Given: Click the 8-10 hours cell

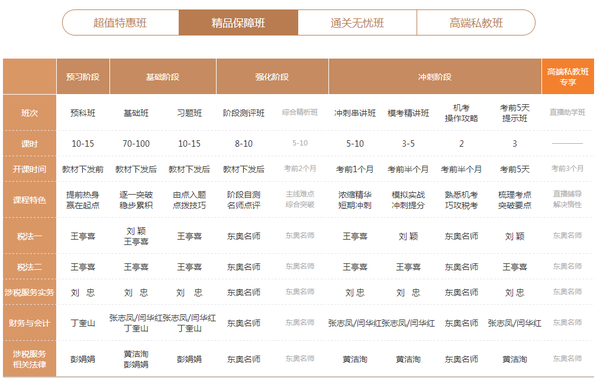Looking at the screenshot, I should click(x=243, y=143).
